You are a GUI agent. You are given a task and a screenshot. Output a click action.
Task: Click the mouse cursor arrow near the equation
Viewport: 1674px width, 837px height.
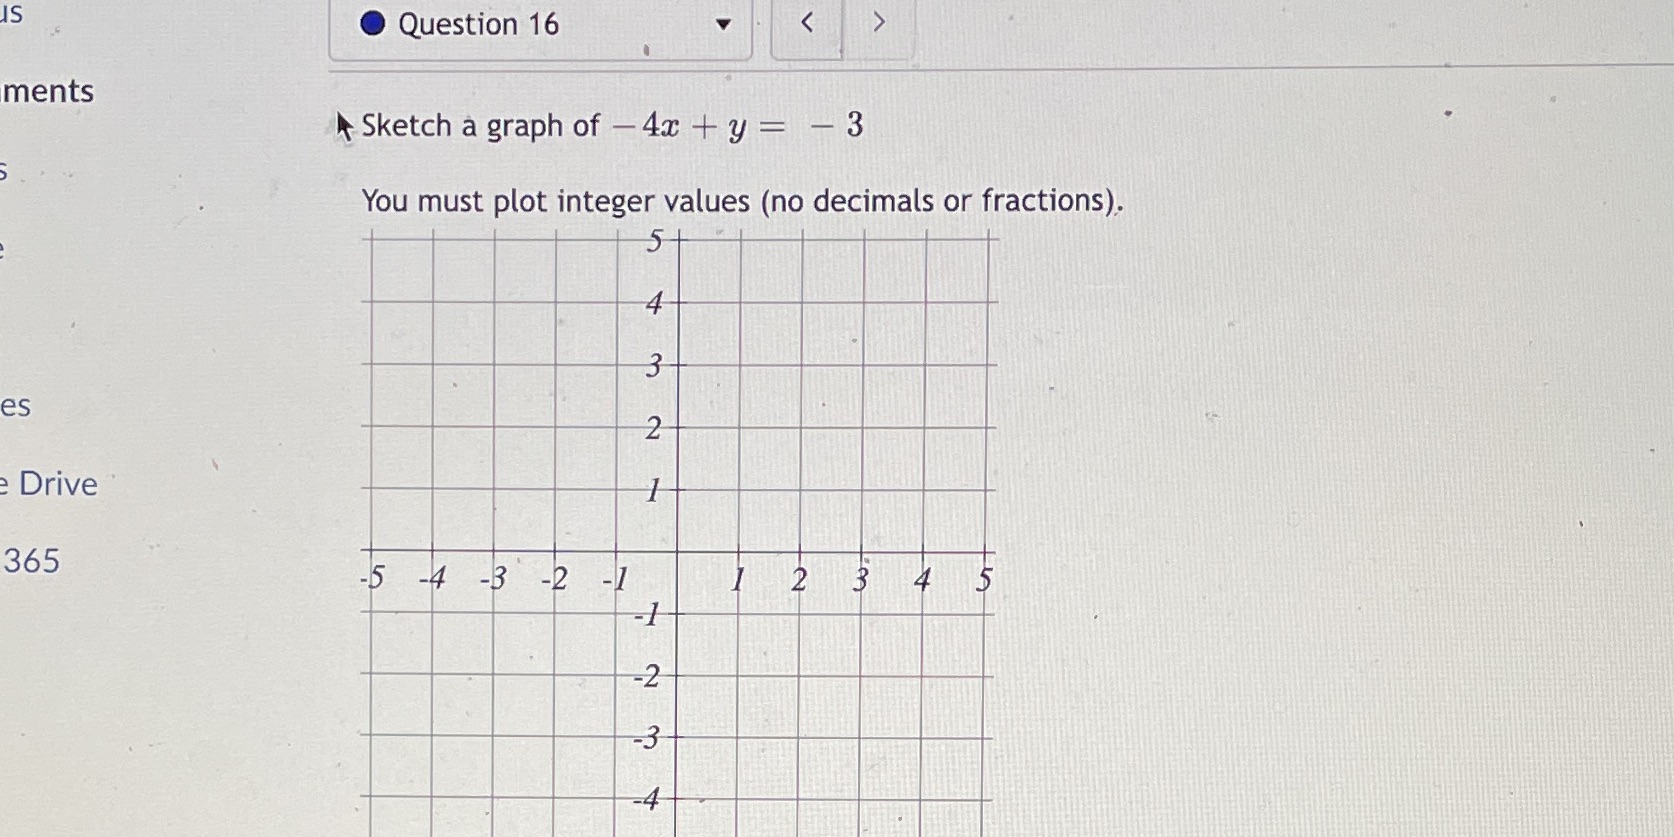click(x=344, y=126)
